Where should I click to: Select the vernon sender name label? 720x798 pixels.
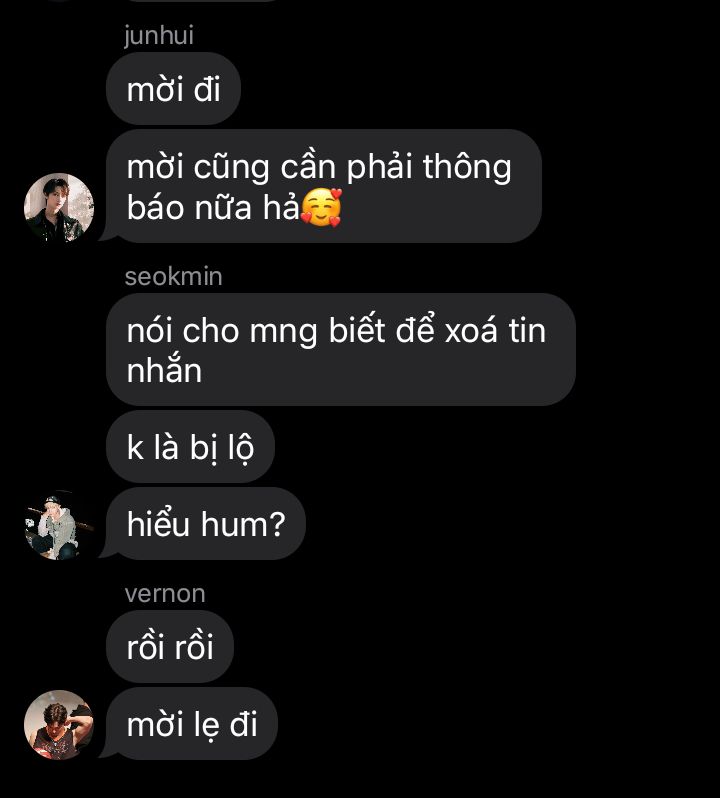click(x=165, y=594)
